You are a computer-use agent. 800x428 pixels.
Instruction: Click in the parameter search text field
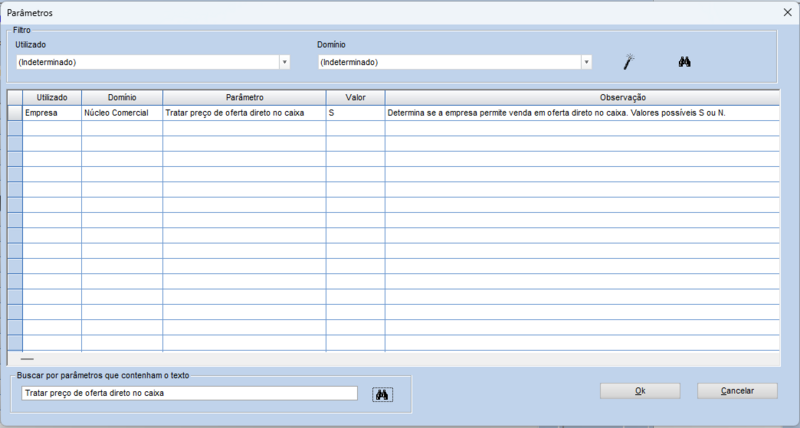coord(189,393)
